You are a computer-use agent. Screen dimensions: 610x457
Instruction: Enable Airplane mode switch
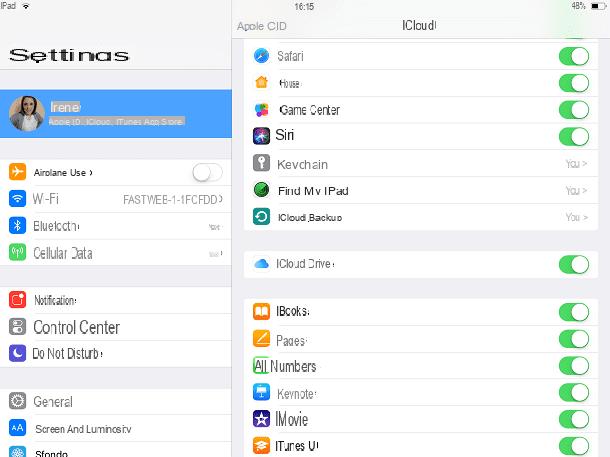click(x=207, y=172)
